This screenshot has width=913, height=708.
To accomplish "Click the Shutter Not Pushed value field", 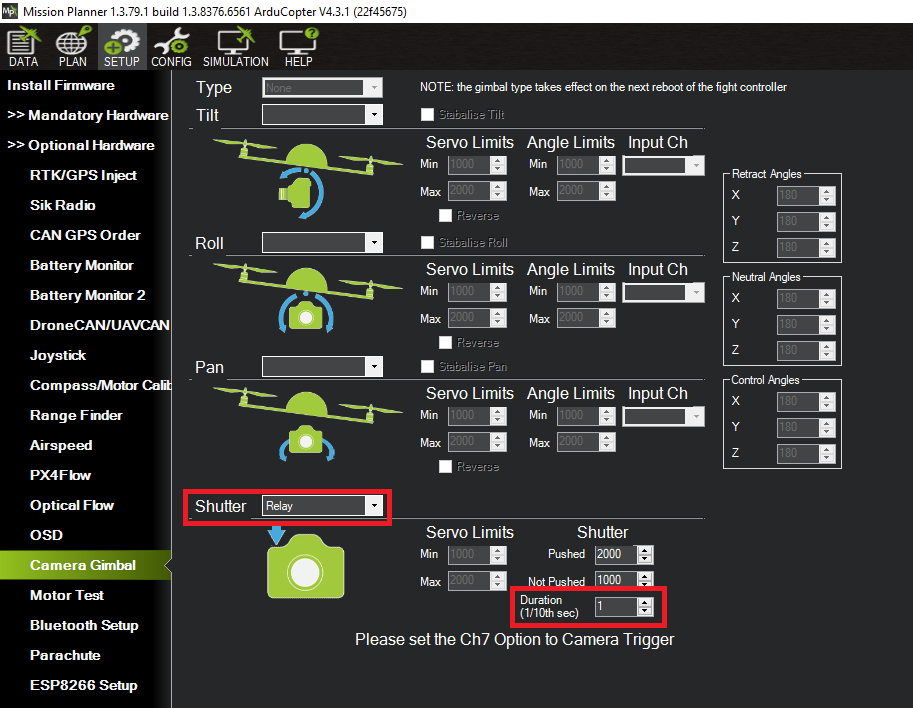I will [x=616, y=579].
